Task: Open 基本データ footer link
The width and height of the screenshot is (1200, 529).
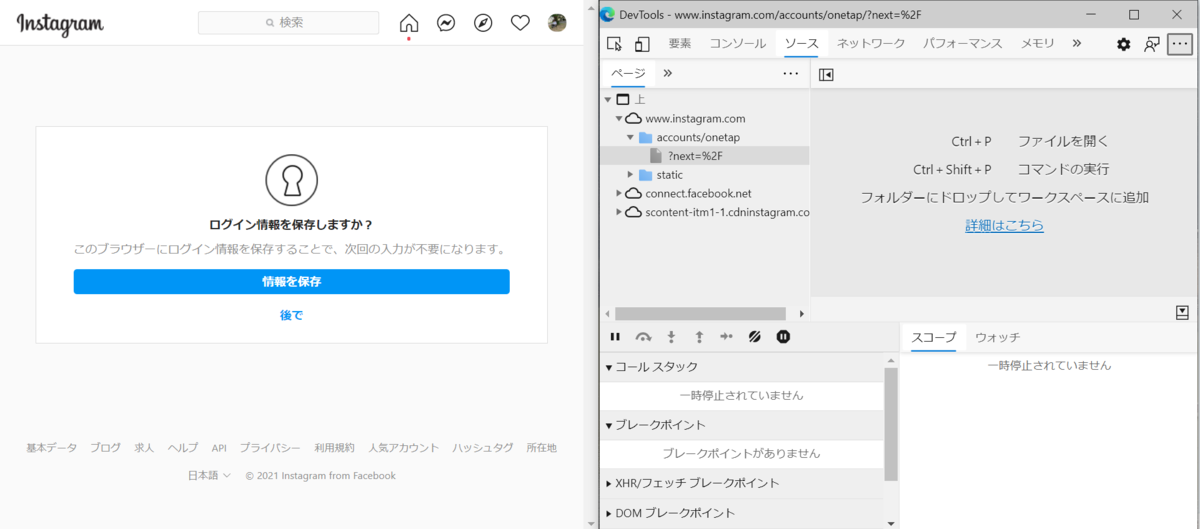Action: [x=51, y=448]
